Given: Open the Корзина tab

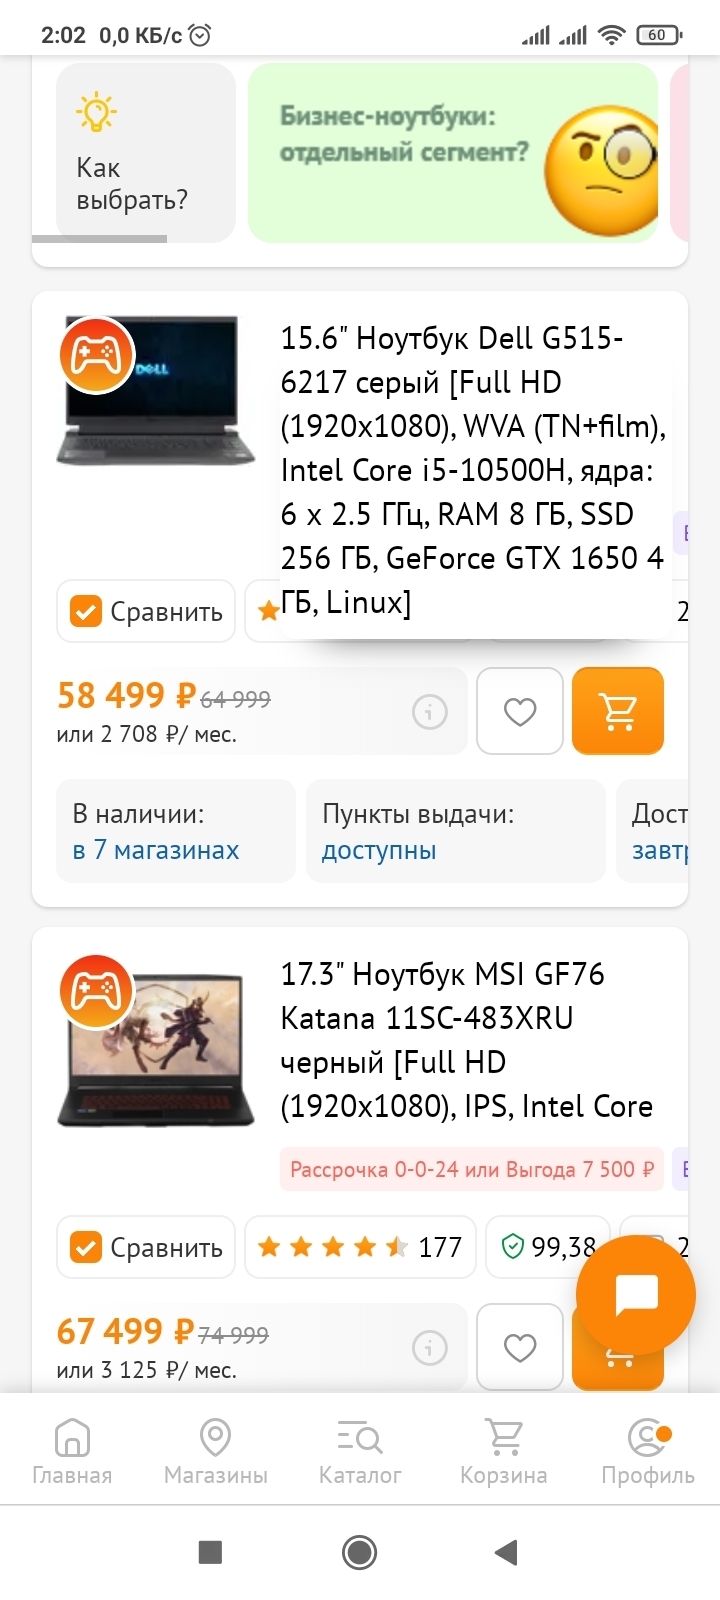Looking at the screenshot, I should click(x=504, y=1450).
